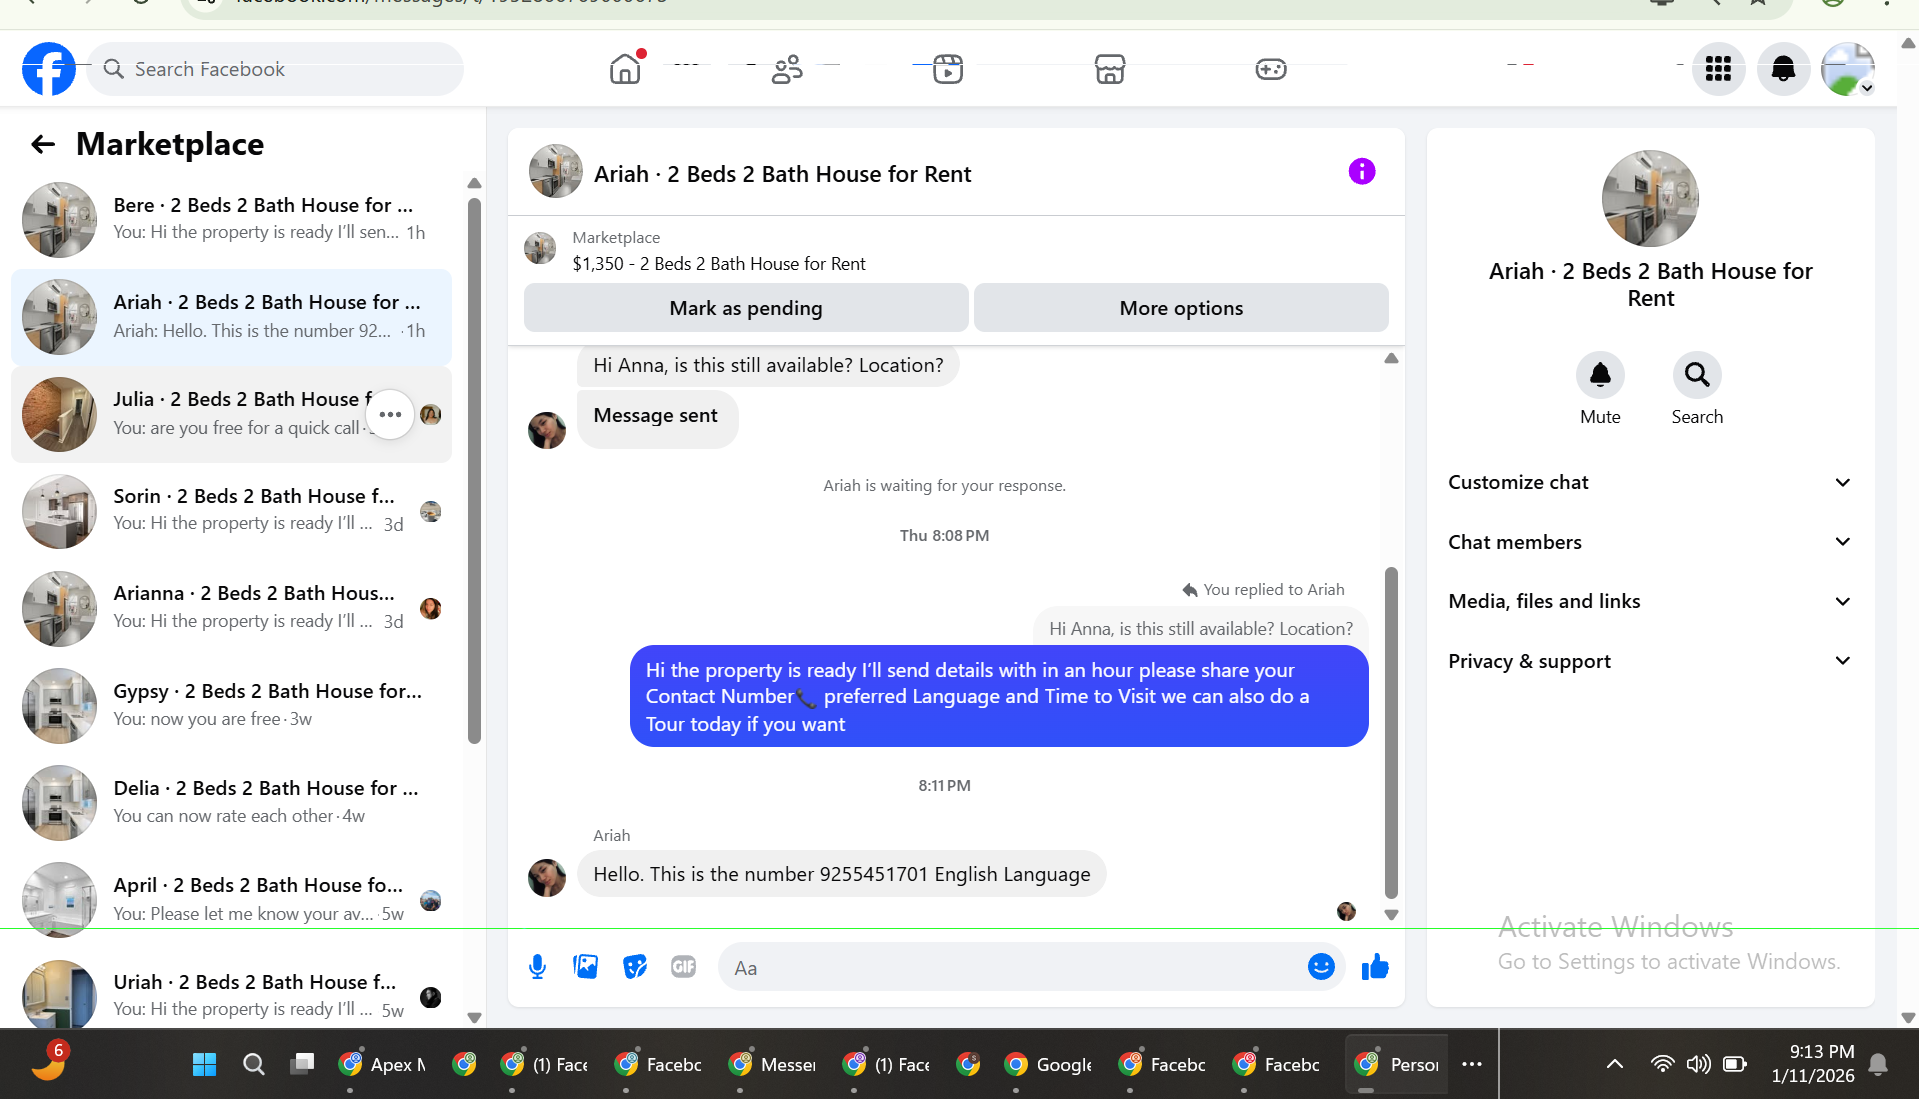This screenshot has height=1099, width=1919.
Task: Expand the Customize chat section
Action: (1650, 482)
